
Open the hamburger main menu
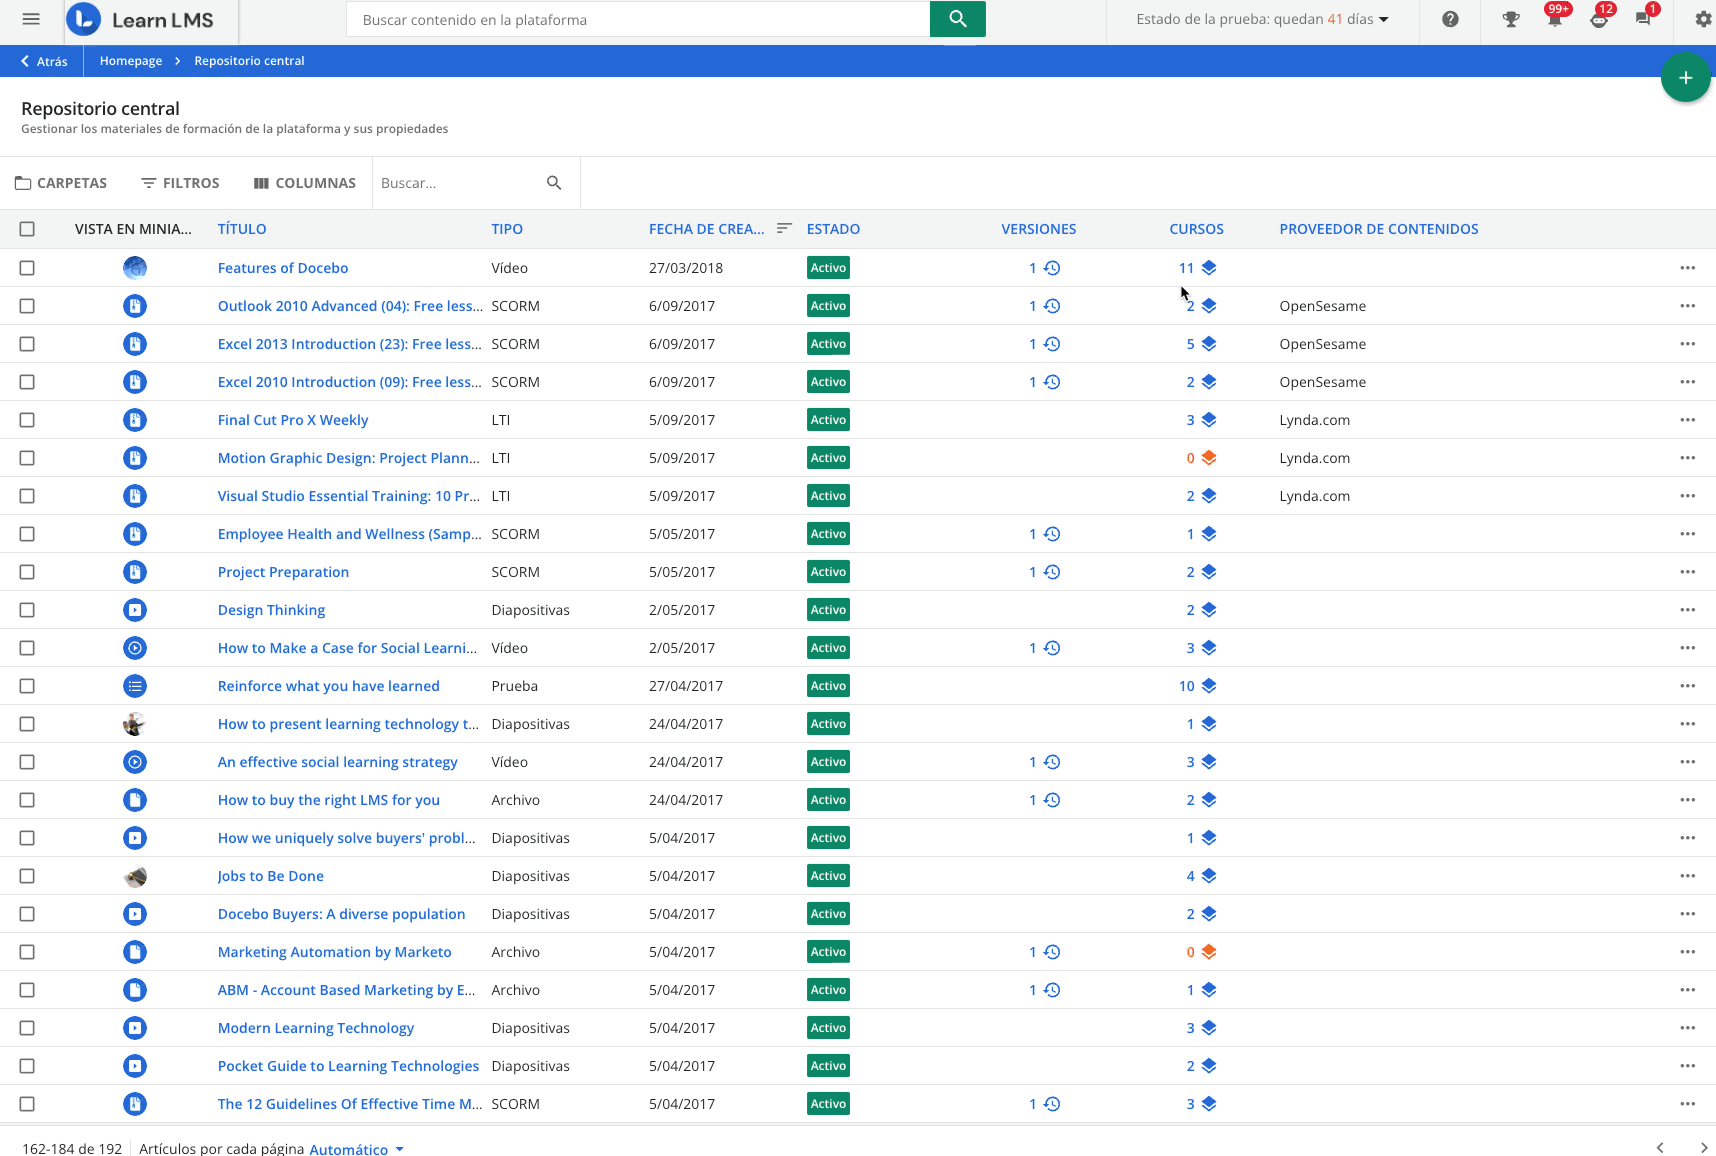(x=31, y=19)
